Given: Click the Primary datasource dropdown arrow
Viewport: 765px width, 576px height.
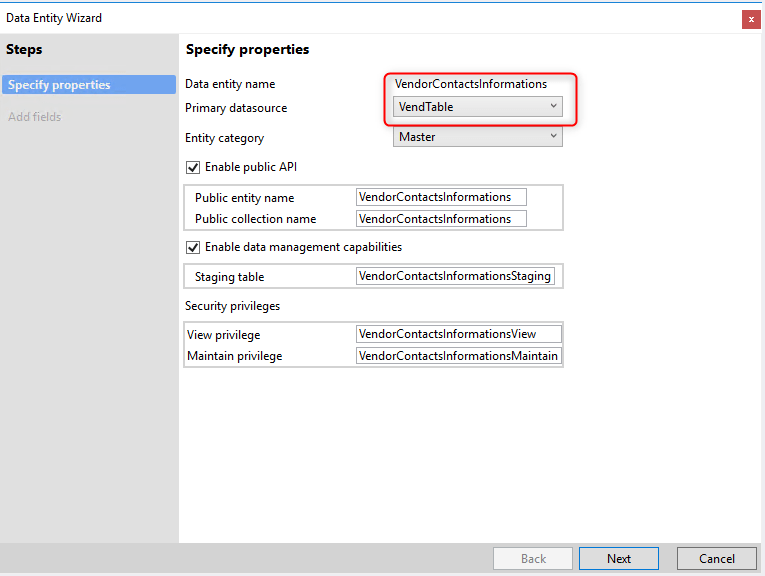Looking at the screenshot, I should pos(554,107).
